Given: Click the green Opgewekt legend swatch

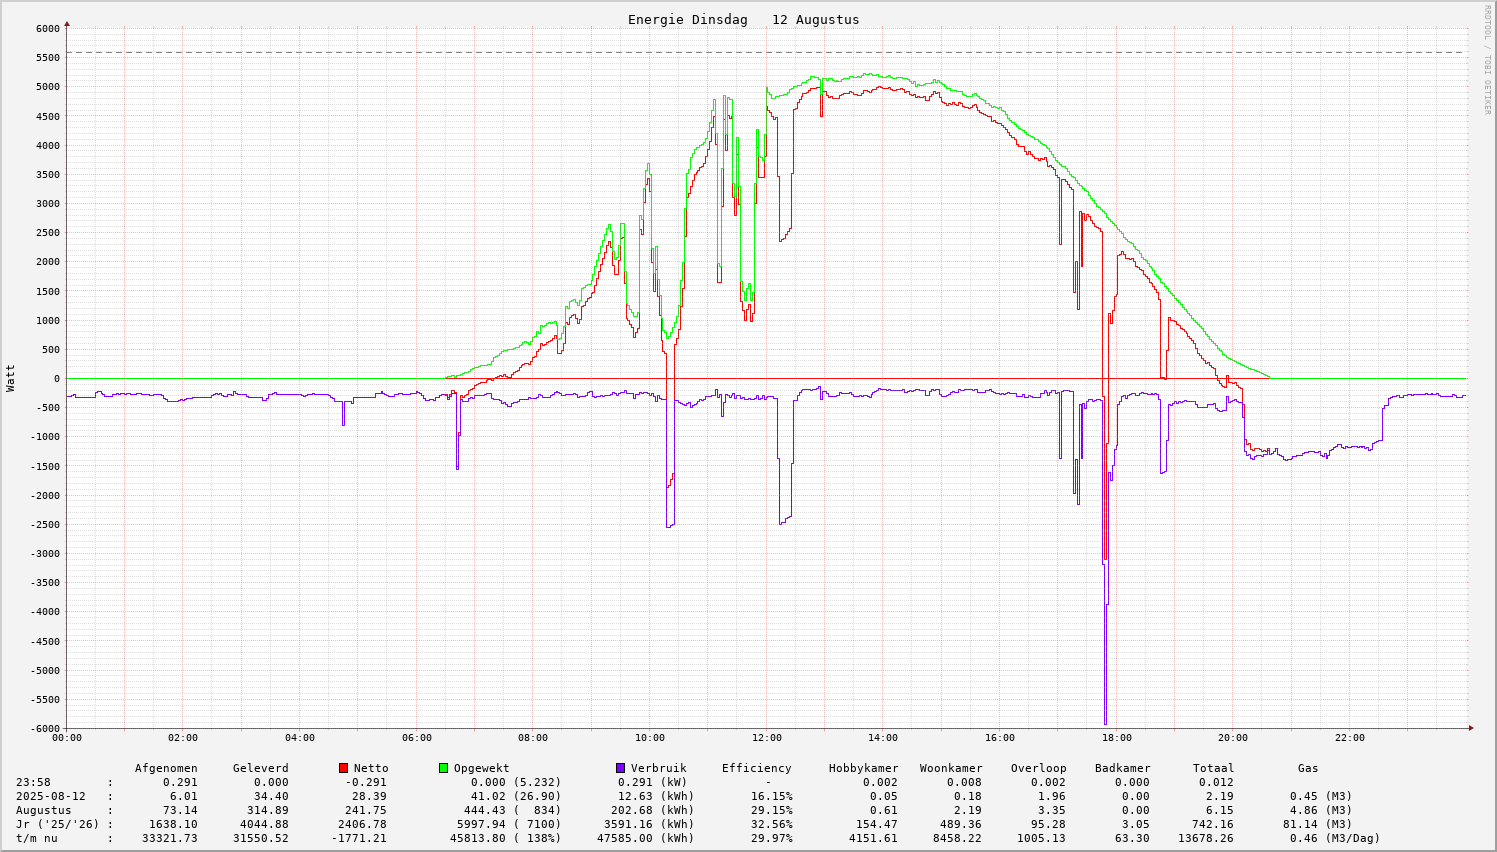Looking at the screenshot, I should click(x=443, y=768).
